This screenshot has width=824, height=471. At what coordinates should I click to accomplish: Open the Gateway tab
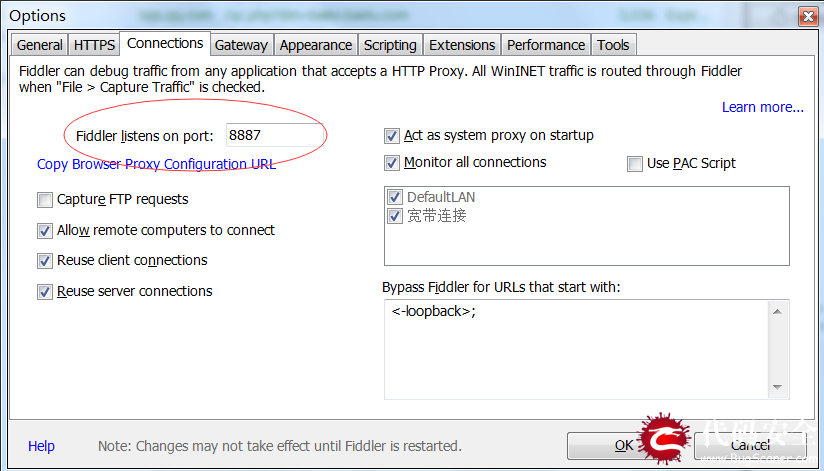point(241,45)
